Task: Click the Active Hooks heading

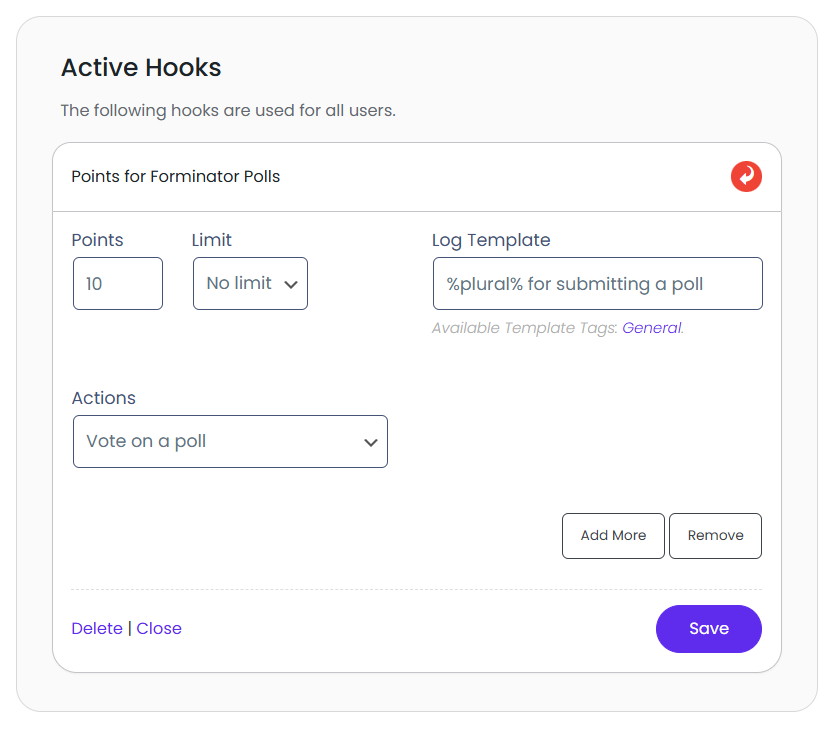Action: [x=141, y=68]
